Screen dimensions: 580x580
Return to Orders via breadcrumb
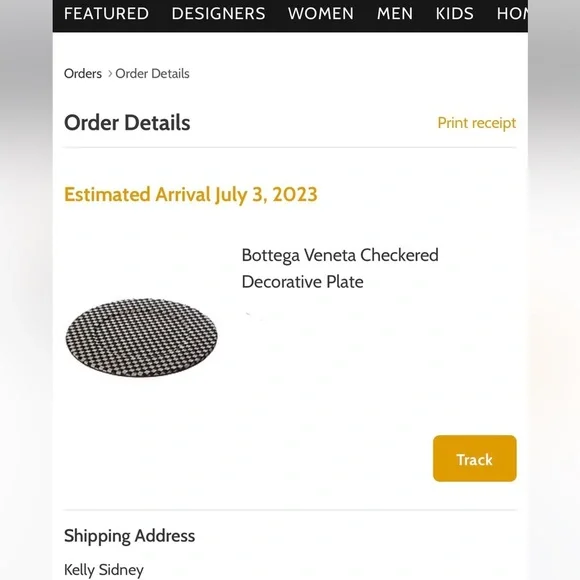(83, 74)
